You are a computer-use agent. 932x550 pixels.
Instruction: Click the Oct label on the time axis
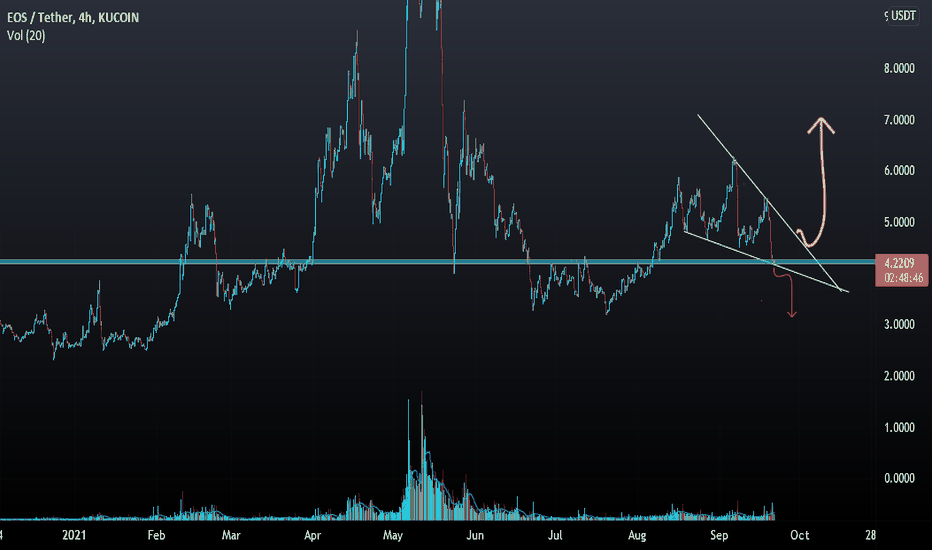point(799,535)
